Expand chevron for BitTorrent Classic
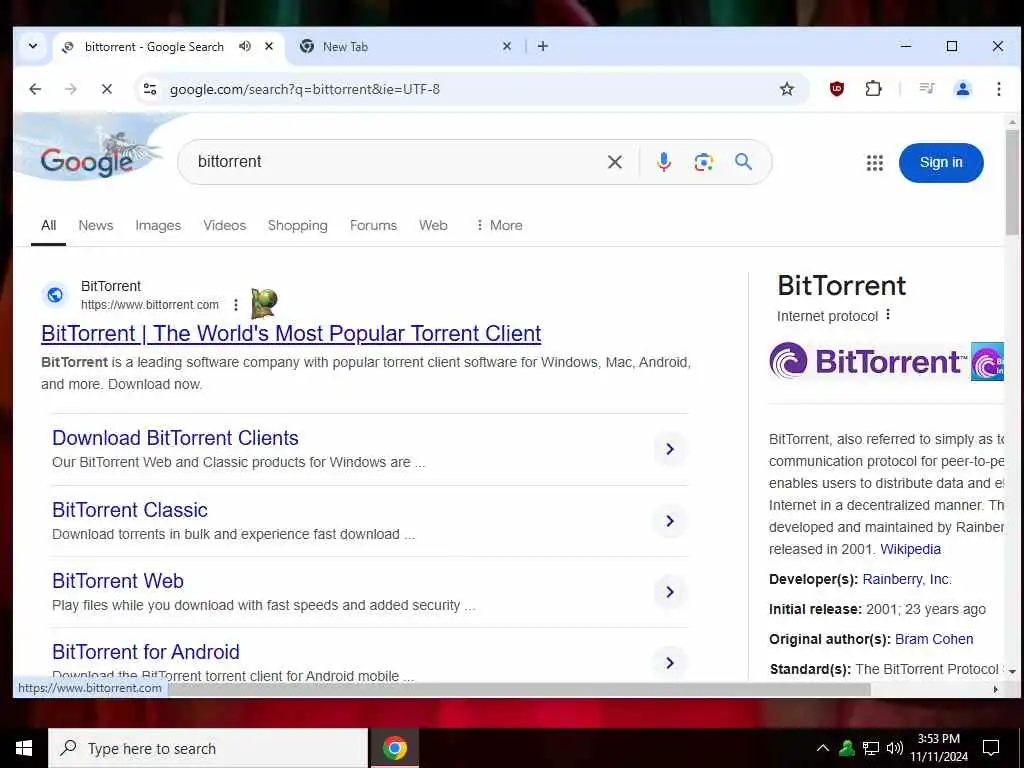The image size is (1024, 768). point(670,521)
